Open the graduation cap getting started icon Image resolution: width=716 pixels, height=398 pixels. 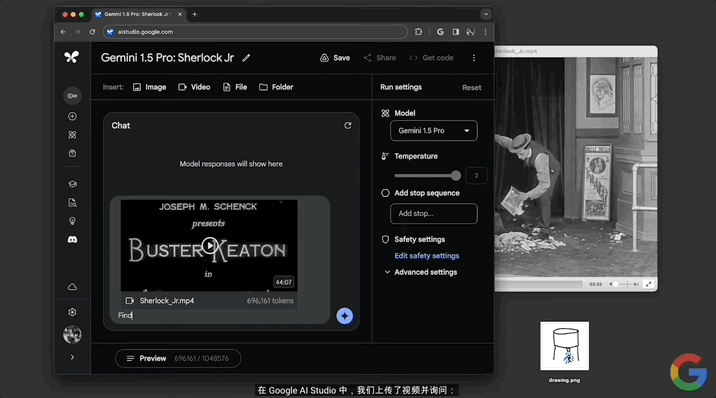[x=72, y=184]
